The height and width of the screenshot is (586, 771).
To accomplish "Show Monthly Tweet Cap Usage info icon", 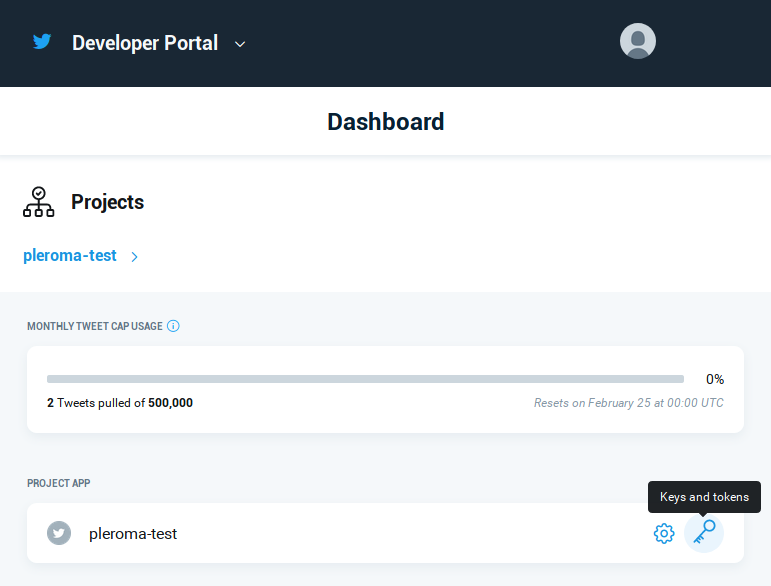I will pyautogui.click(x=173, y=326).
